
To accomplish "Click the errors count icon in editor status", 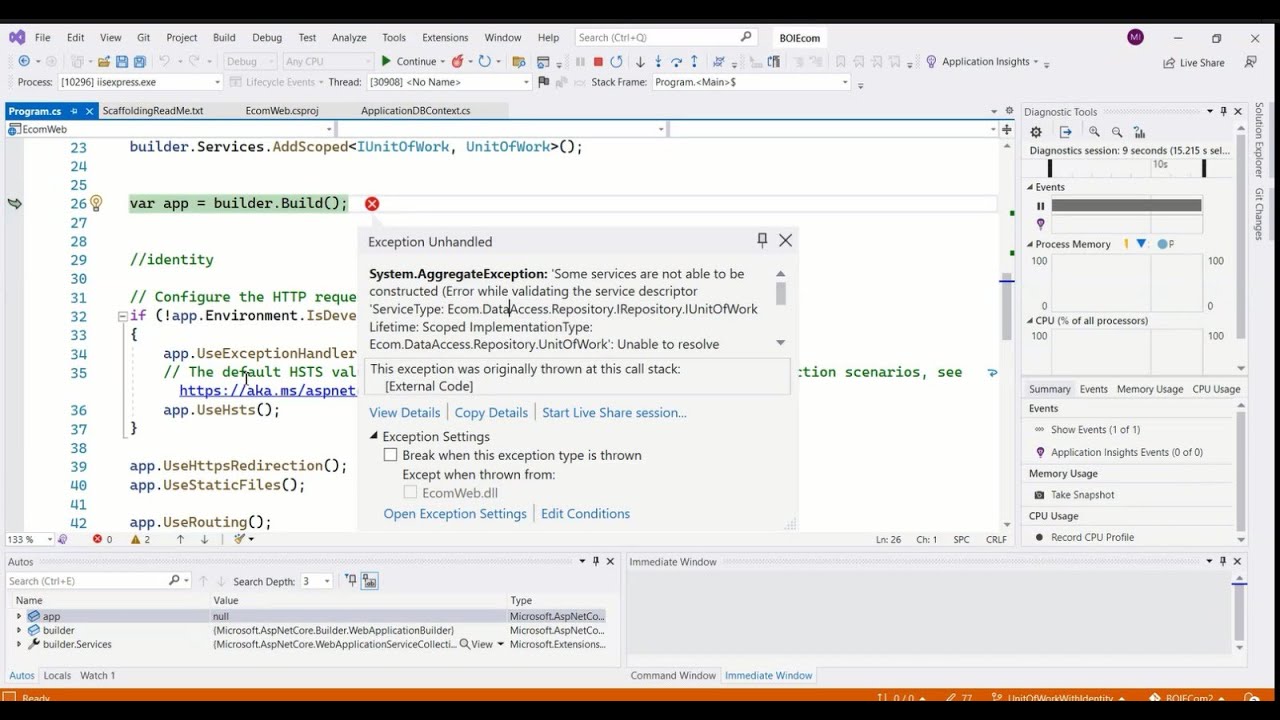I will 97,539.
